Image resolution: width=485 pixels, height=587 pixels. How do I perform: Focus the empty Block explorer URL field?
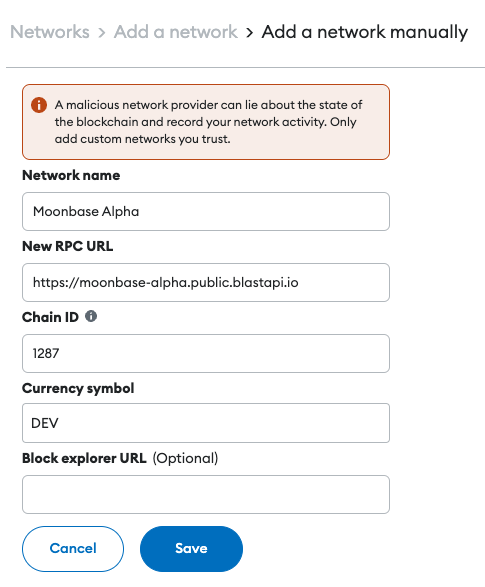[x=206, y=495]
